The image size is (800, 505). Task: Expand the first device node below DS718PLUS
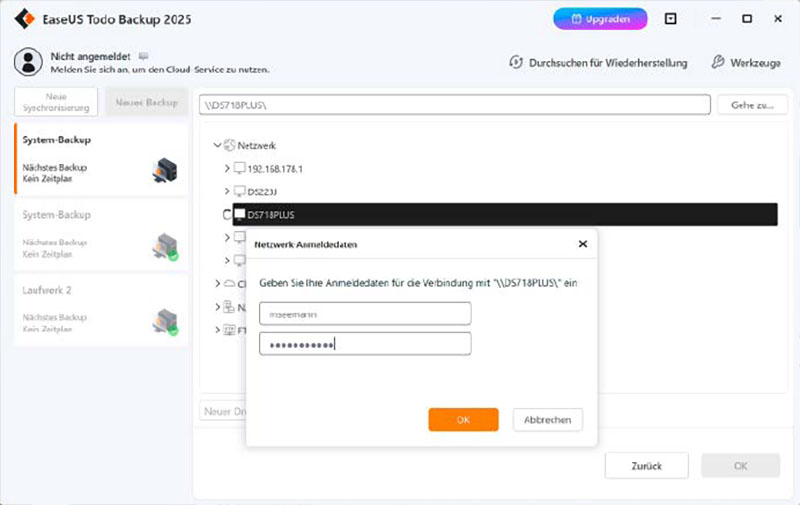tap(227, 237)
